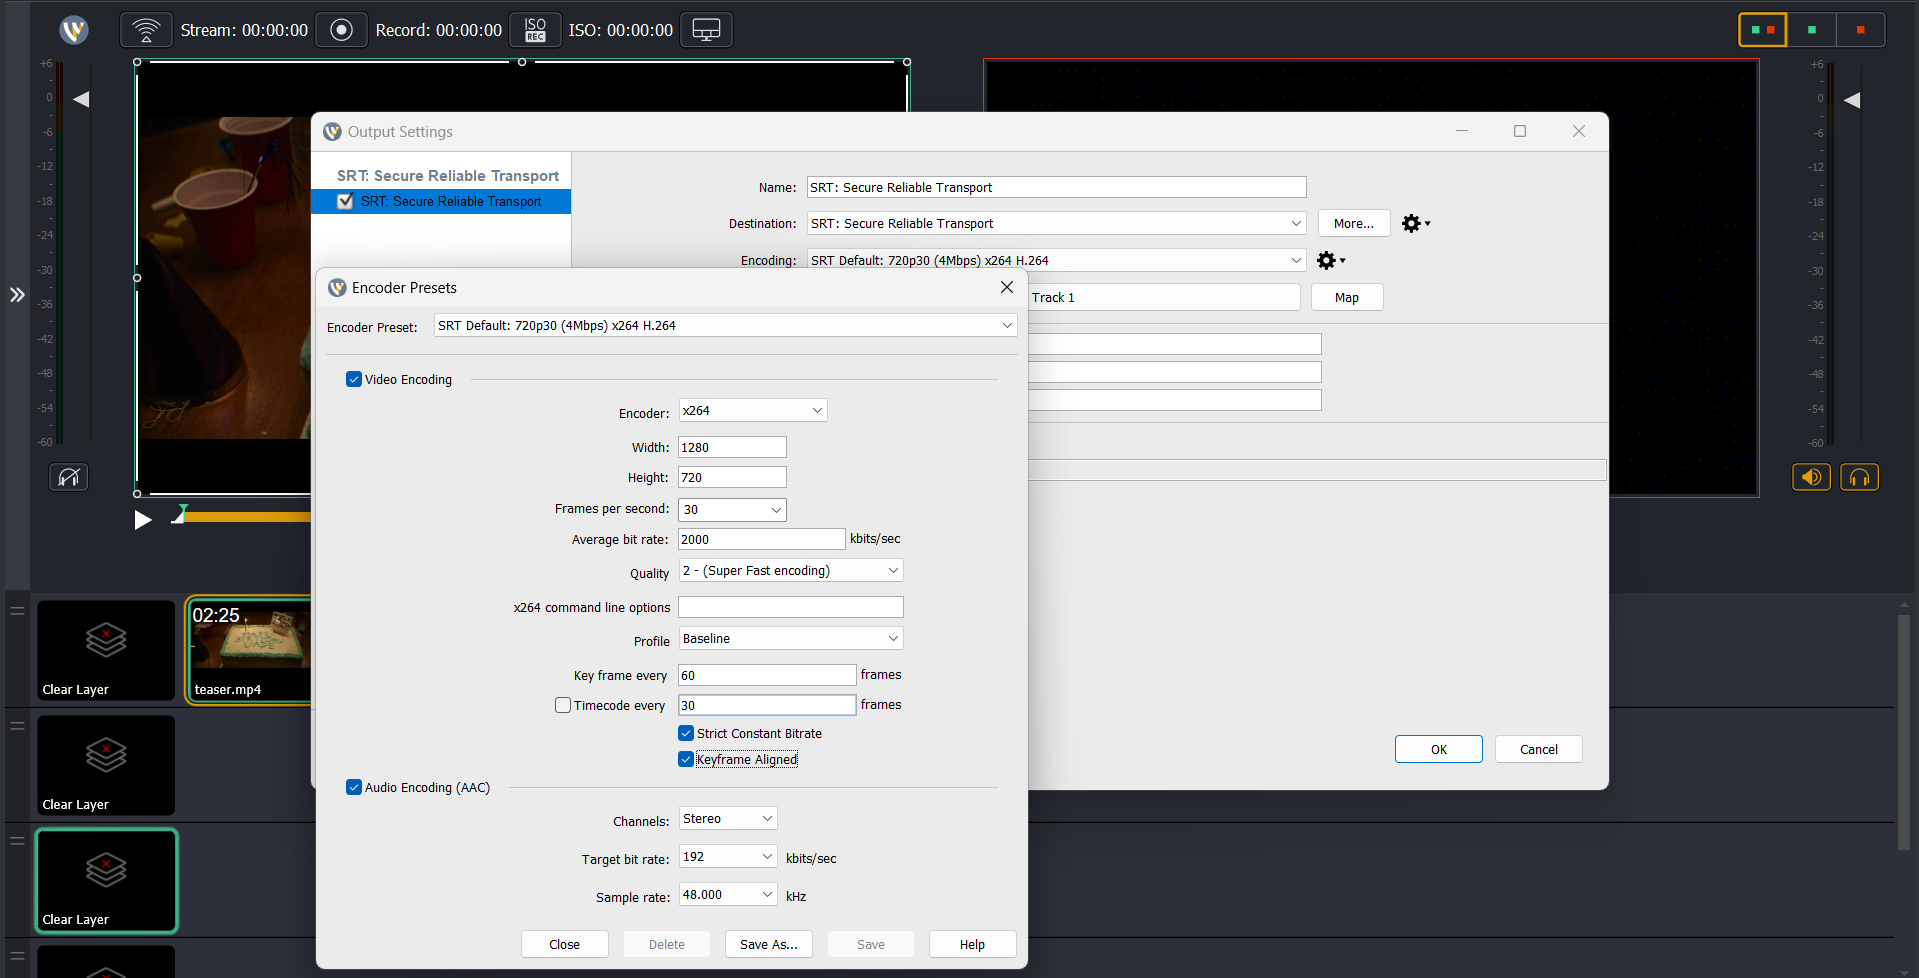This screenshot has width=1919, height=978.
Task: Click the left audio meter level arrow
Action: pos(81,99)
